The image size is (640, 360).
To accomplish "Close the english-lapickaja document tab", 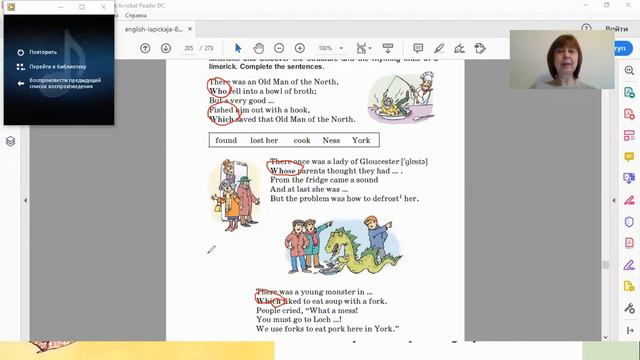I will (x=190, y=29).
